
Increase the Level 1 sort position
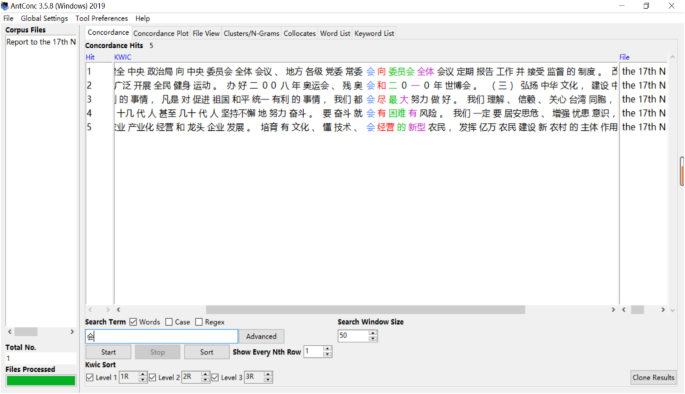[x=142, y=374]
